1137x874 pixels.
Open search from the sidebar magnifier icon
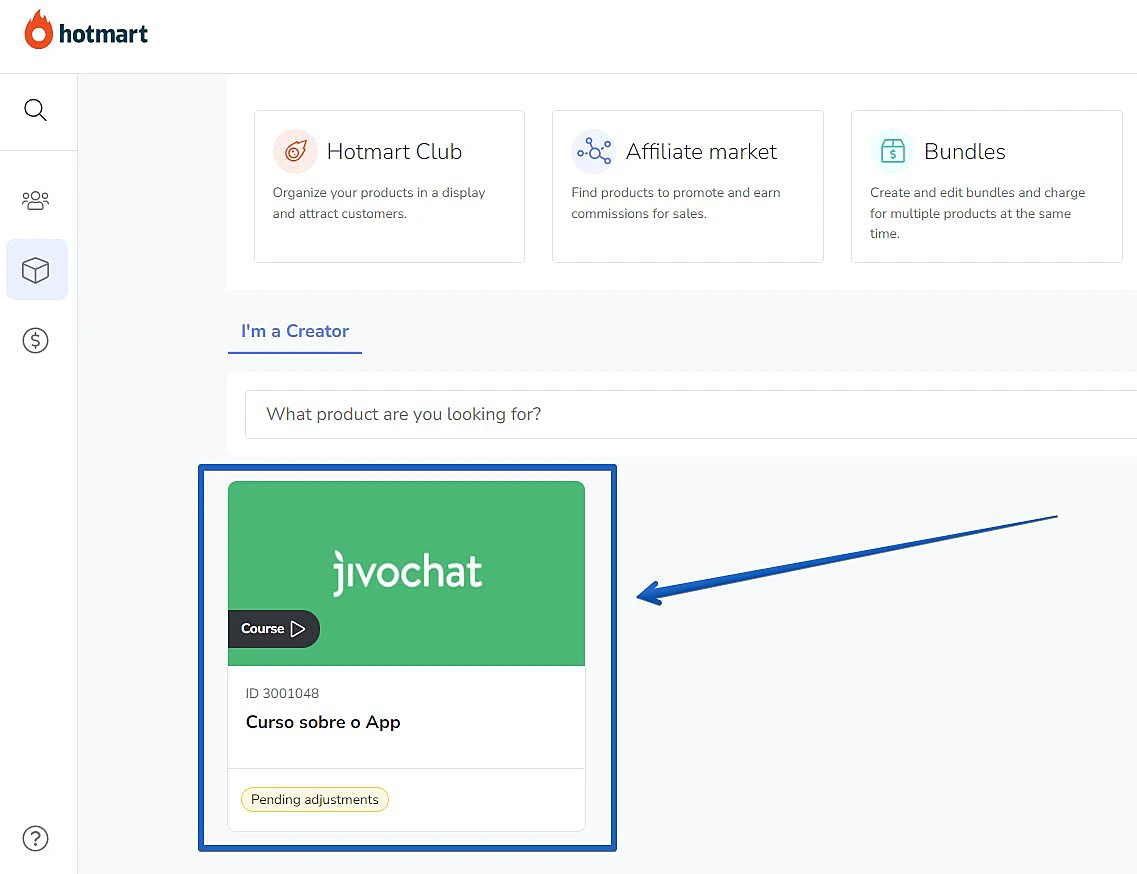35,110
